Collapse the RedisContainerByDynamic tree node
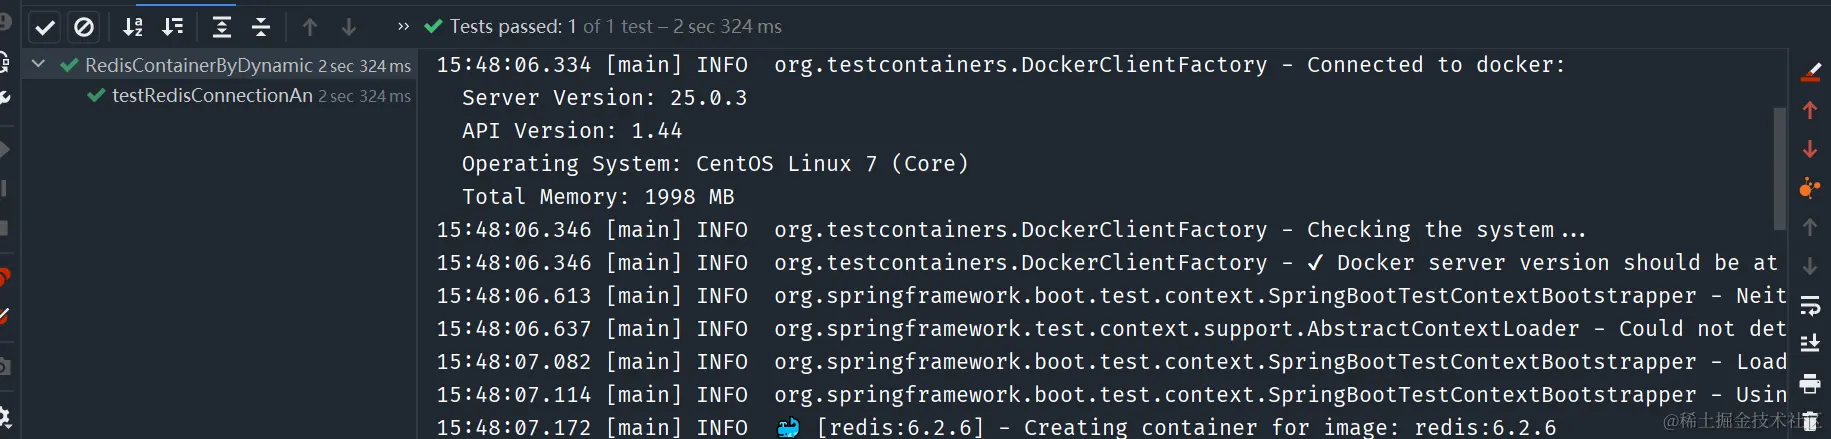The height and width of the screenshot is (439, 1831). pos(38,64)
